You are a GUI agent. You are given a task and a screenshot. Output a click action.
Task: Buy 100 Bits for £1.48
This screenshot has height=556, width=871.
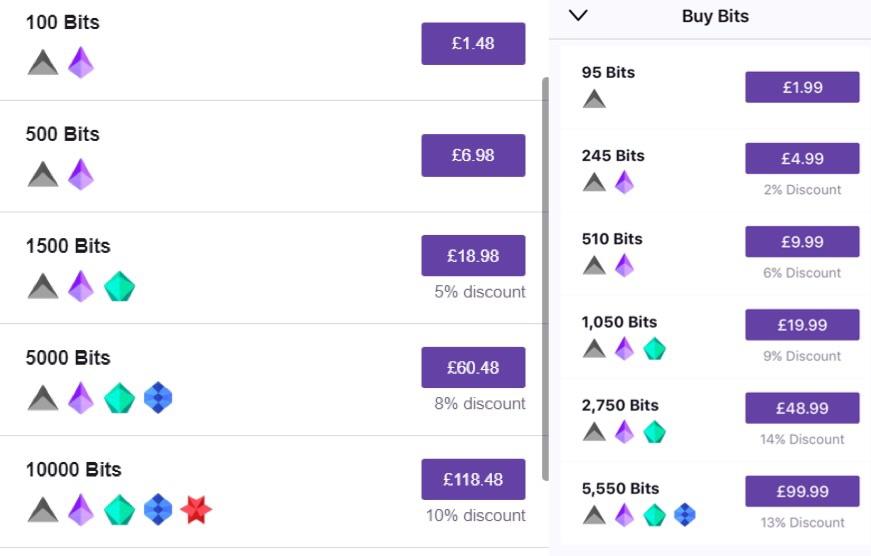coord(473,44)
